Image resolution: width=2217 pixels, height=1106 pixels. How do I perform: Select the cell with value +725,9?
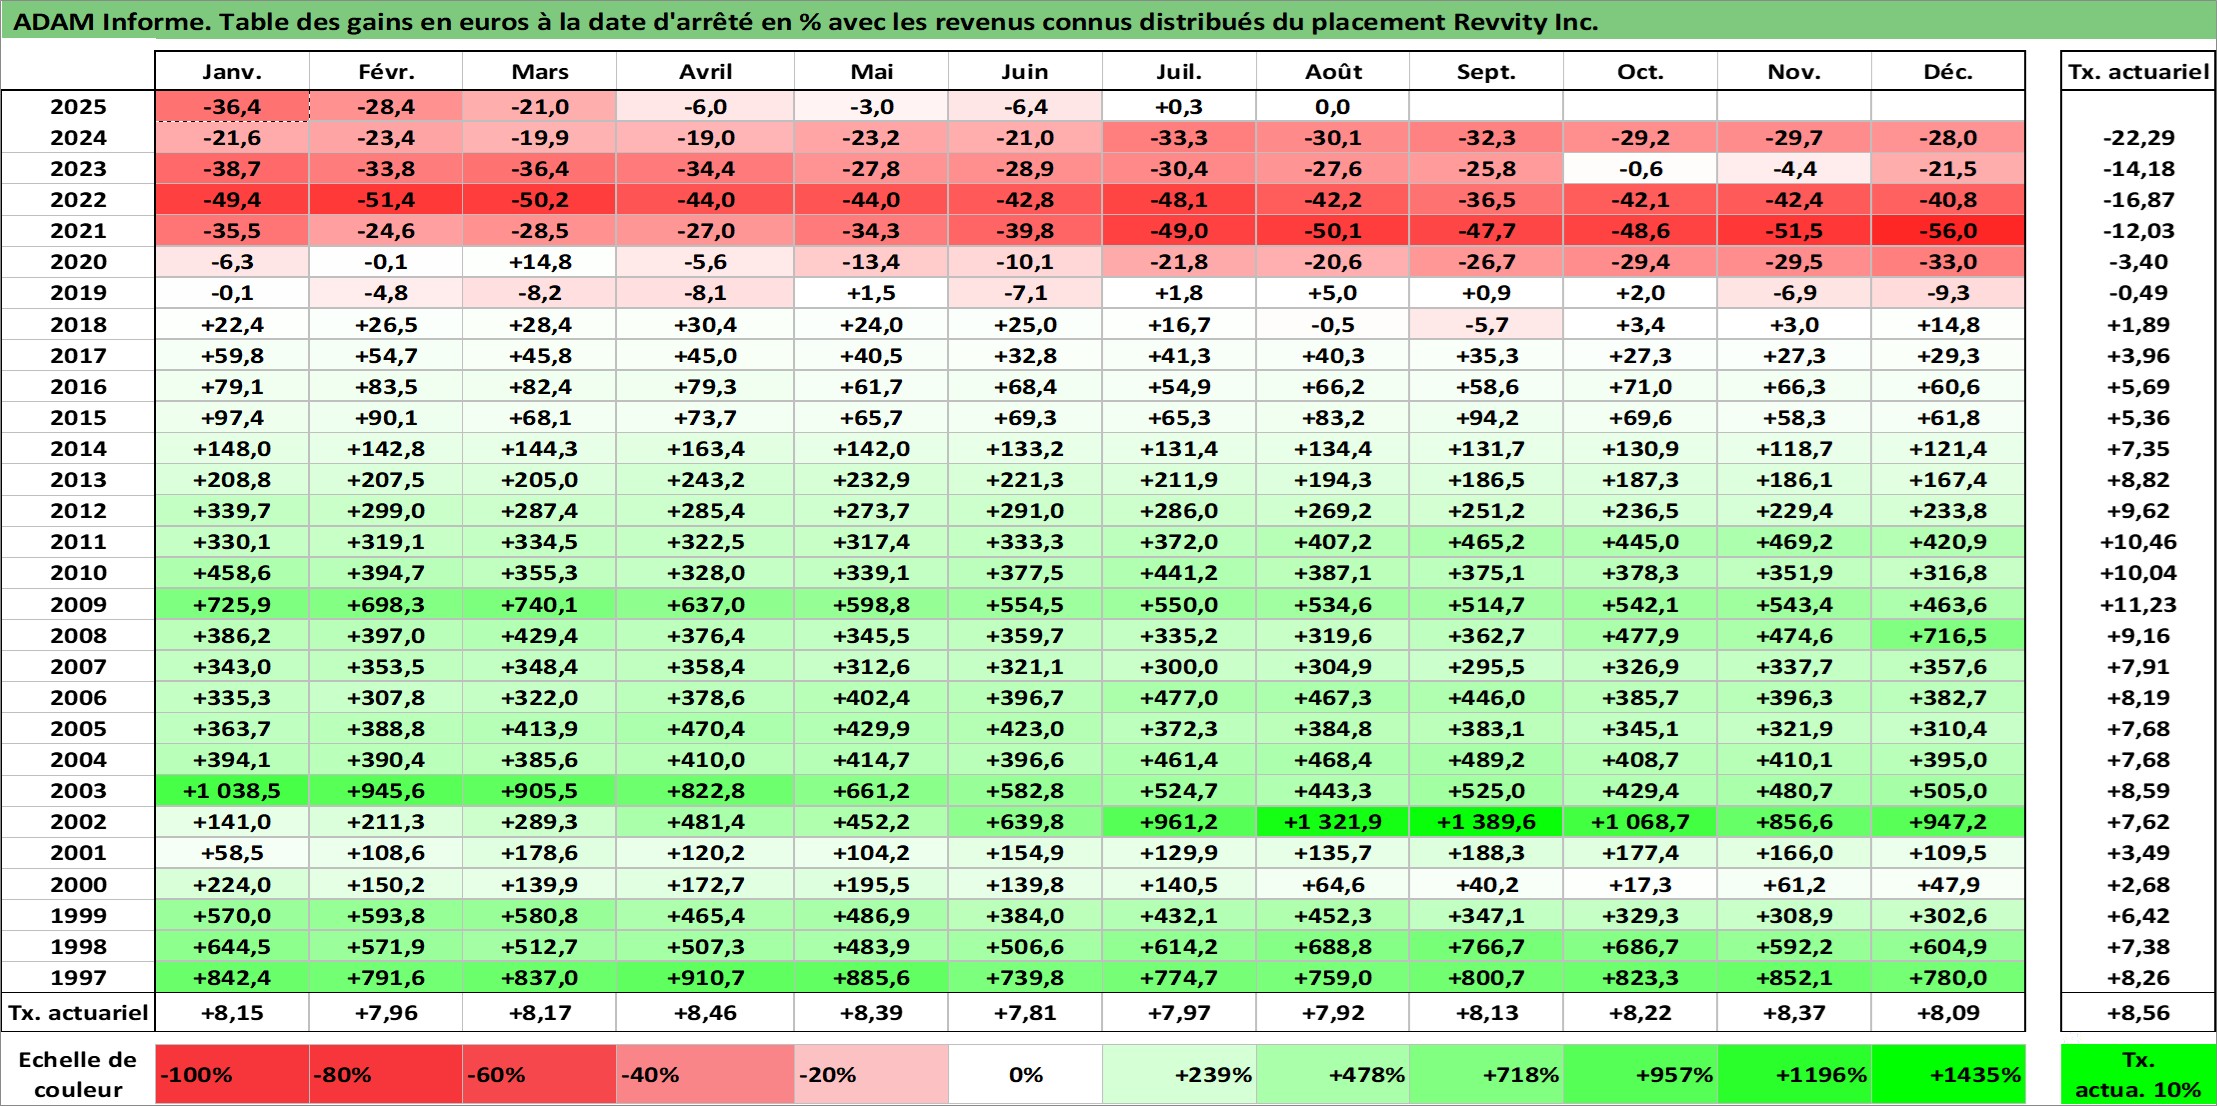click(232, 605)
